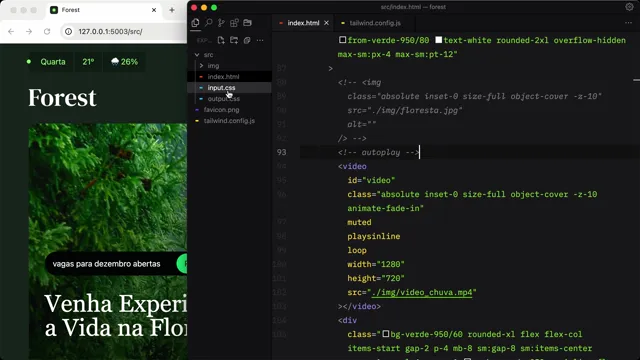
Task: Open explorer's more actions ellipsis
Action: coord(260,40)
